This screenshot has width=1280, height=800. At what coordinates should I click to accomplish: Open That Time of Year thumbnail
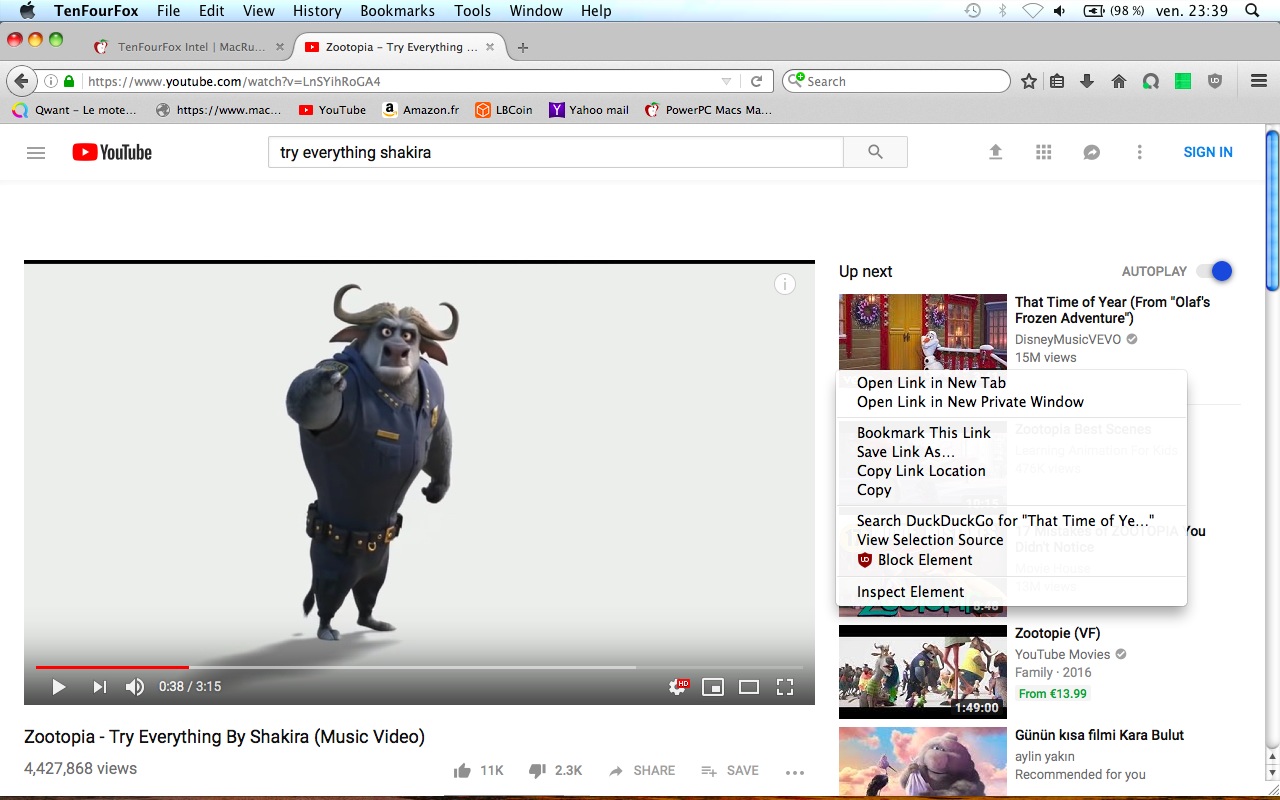coord(923,332)
